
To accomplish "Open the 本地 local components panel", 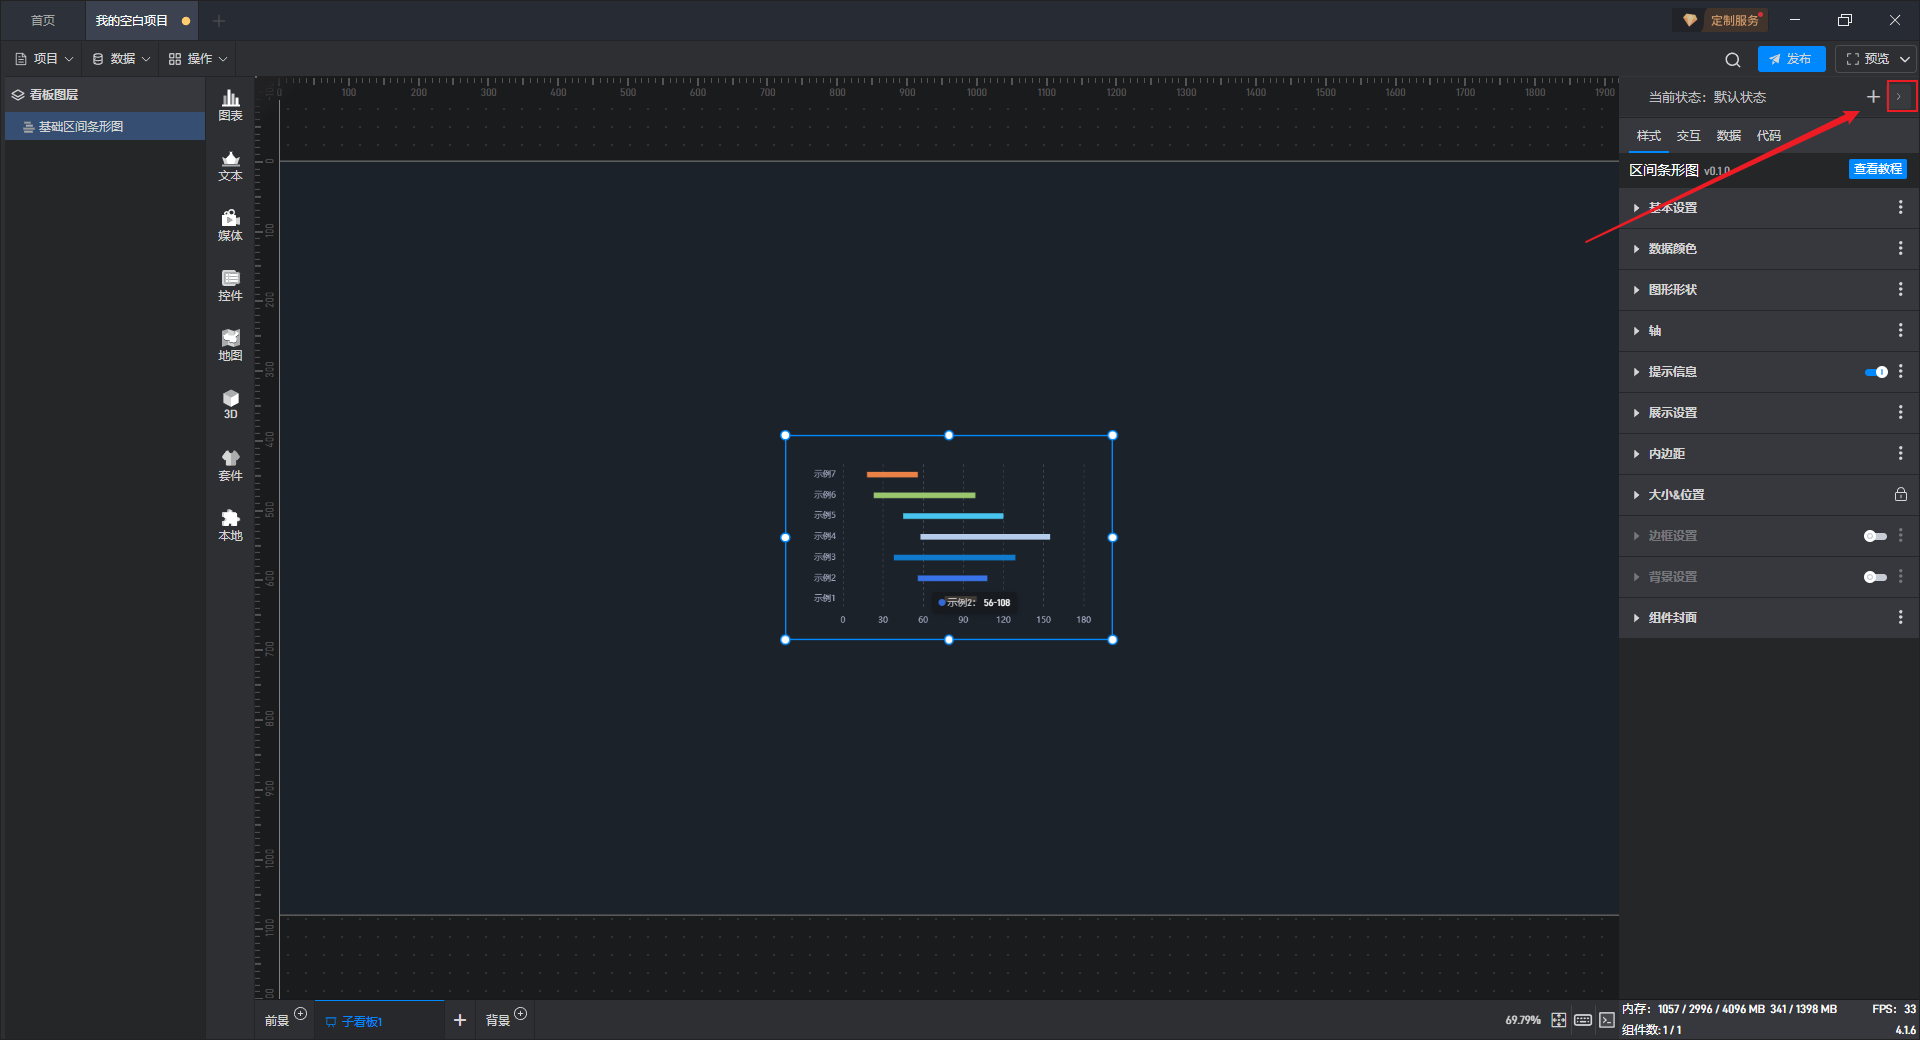I will pyautogui.click(x=230, y=524).
